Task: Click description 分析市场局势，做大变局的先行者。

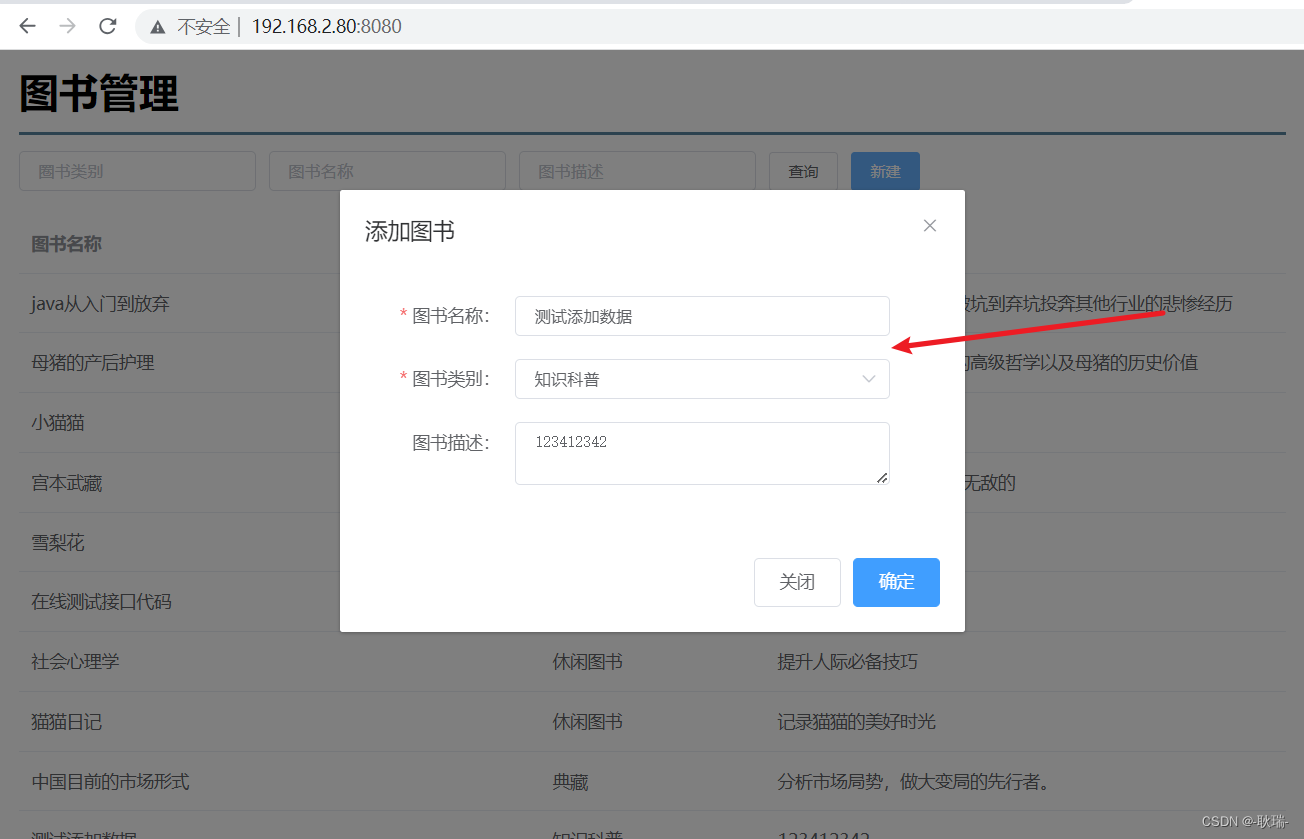Action: (x=916, y=781)
